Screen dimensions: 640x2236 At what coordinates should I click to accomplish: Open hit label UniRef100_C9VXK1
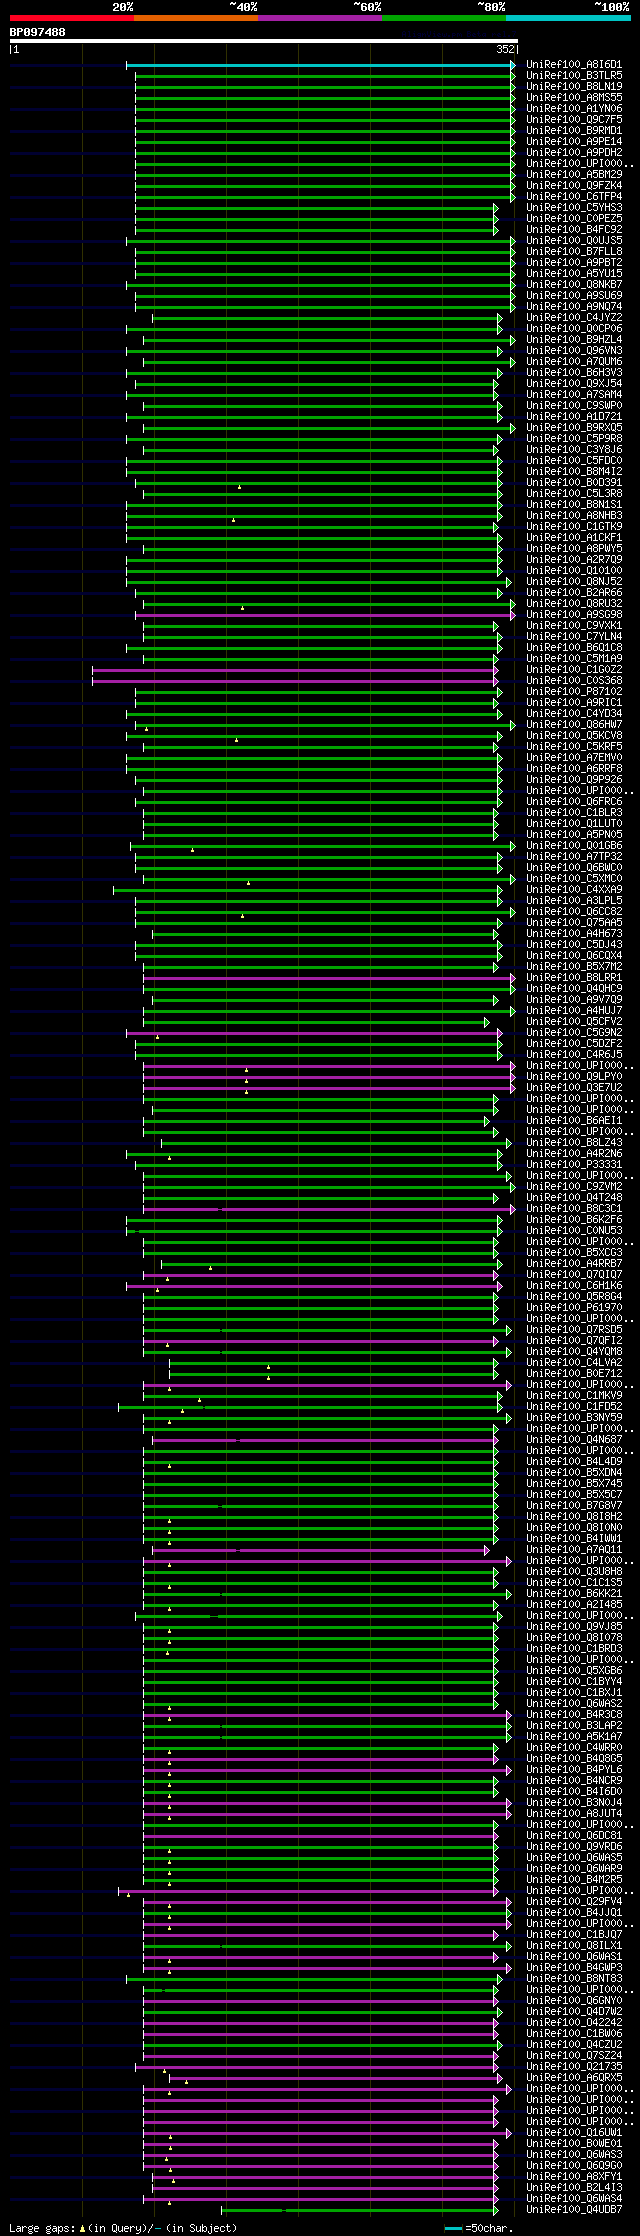(574, 626)
